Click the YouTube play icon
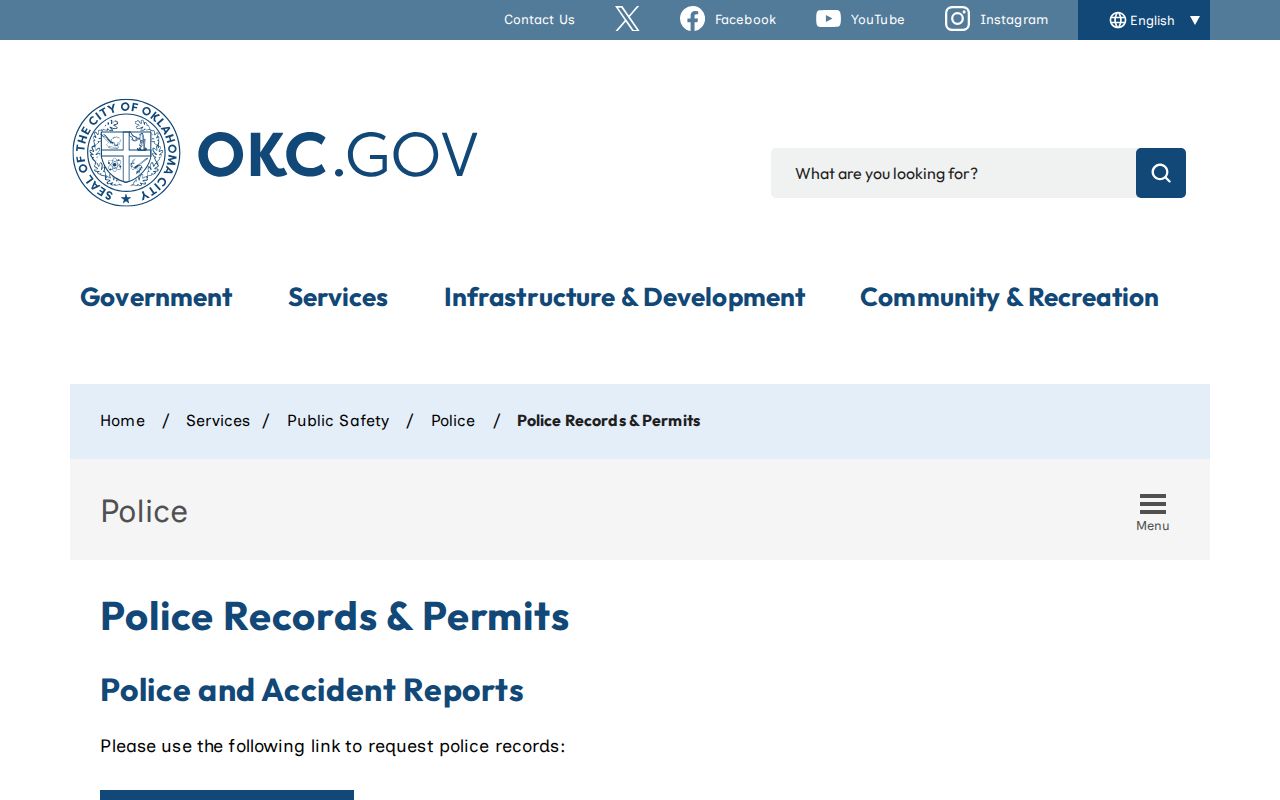This screenshot has height=800, width=1280. pos(828,19)
